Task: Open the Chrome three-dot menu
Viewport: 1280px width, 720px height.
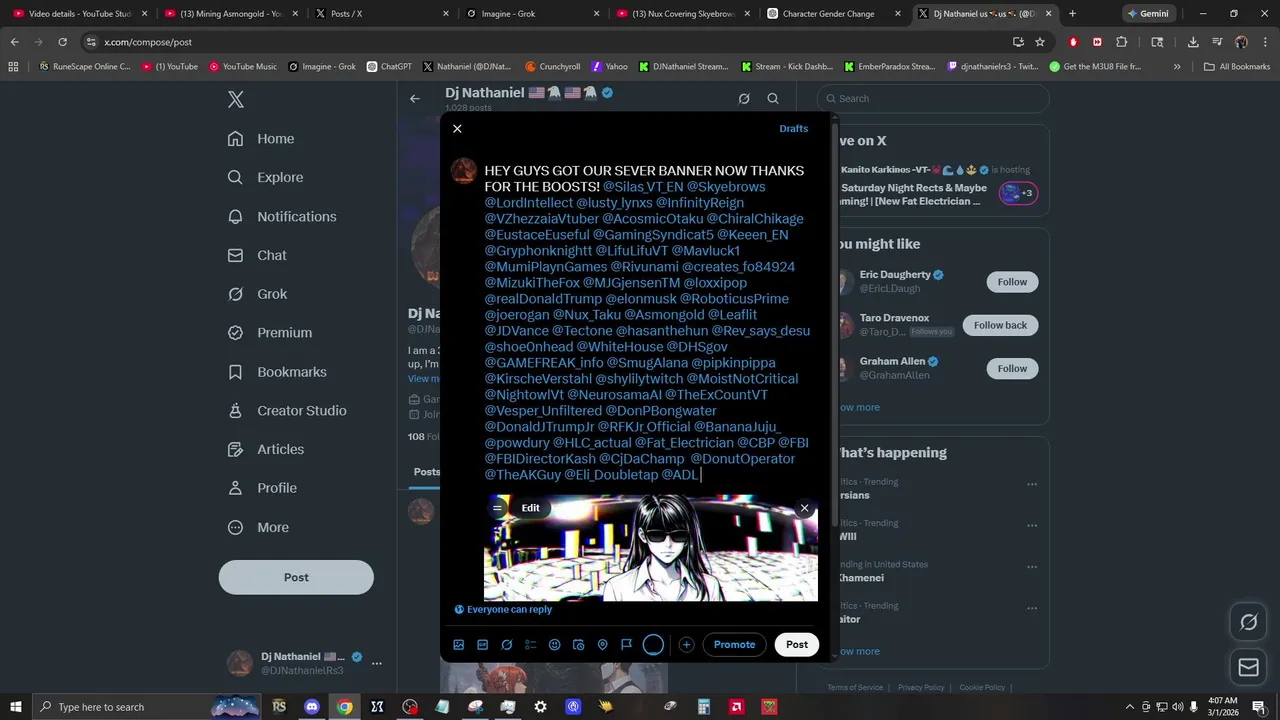Action: (1265, 42)
